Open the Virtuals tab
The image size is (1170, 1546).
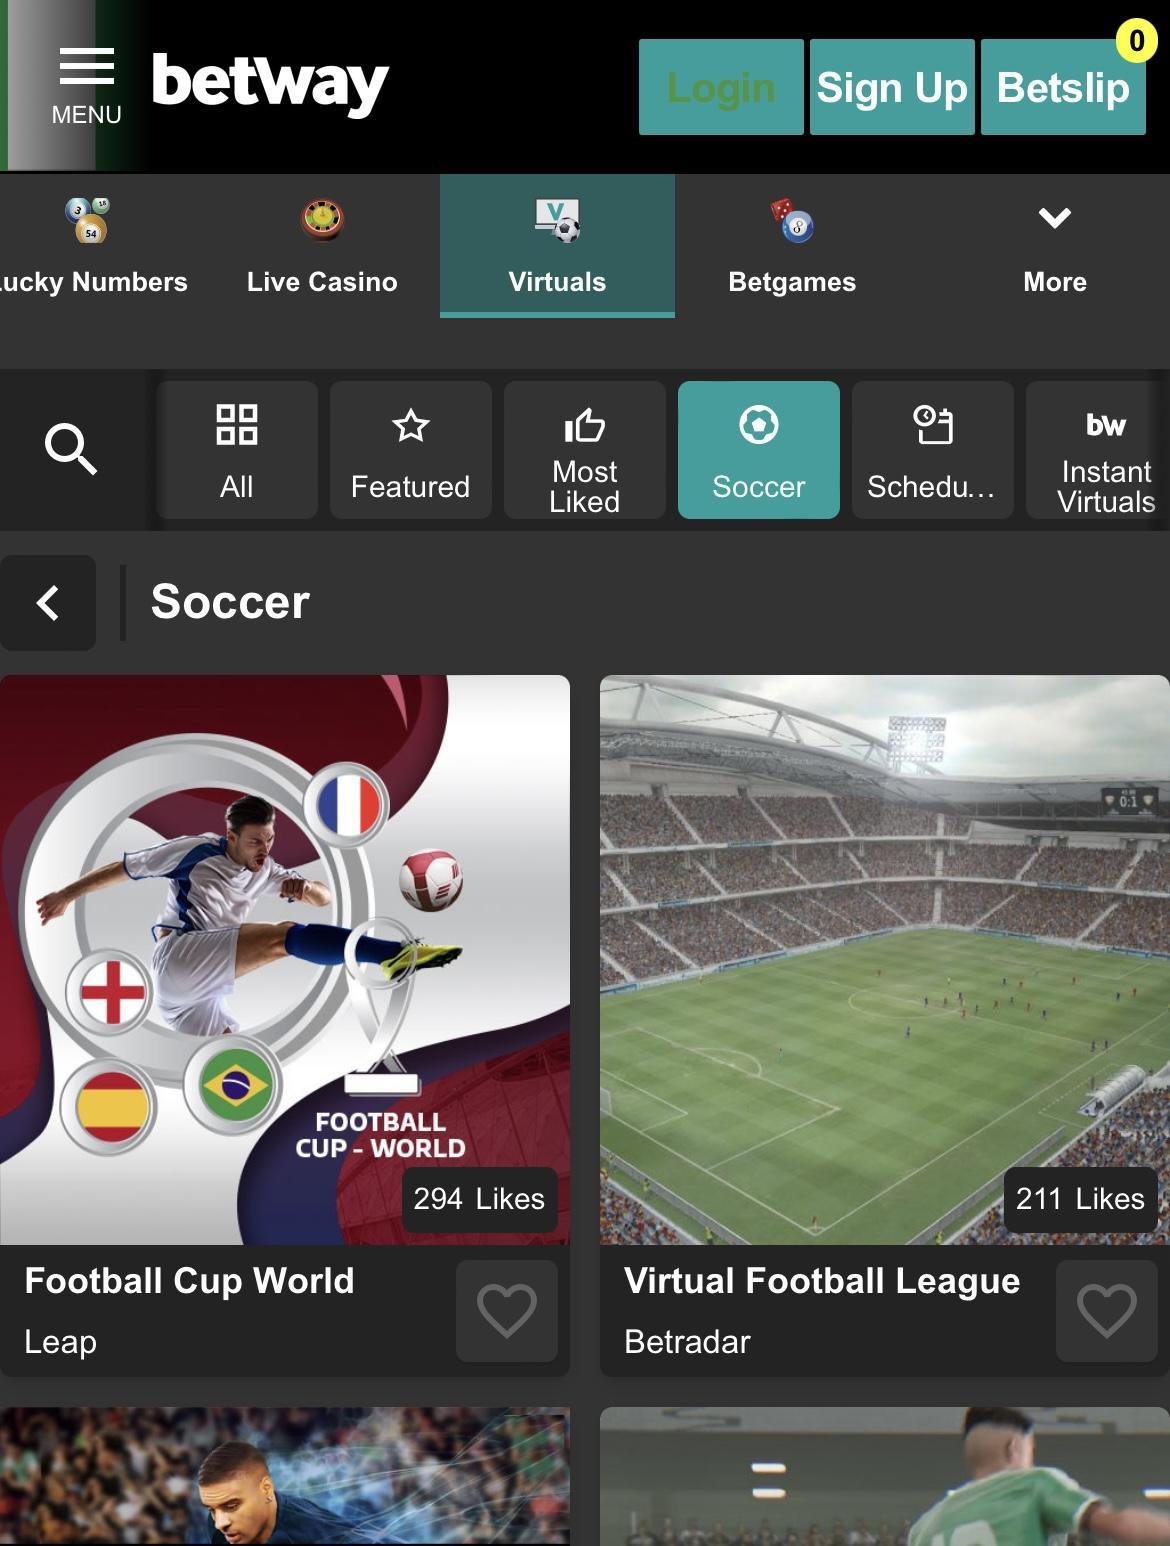pyautogui.click(x=557, y=246)
